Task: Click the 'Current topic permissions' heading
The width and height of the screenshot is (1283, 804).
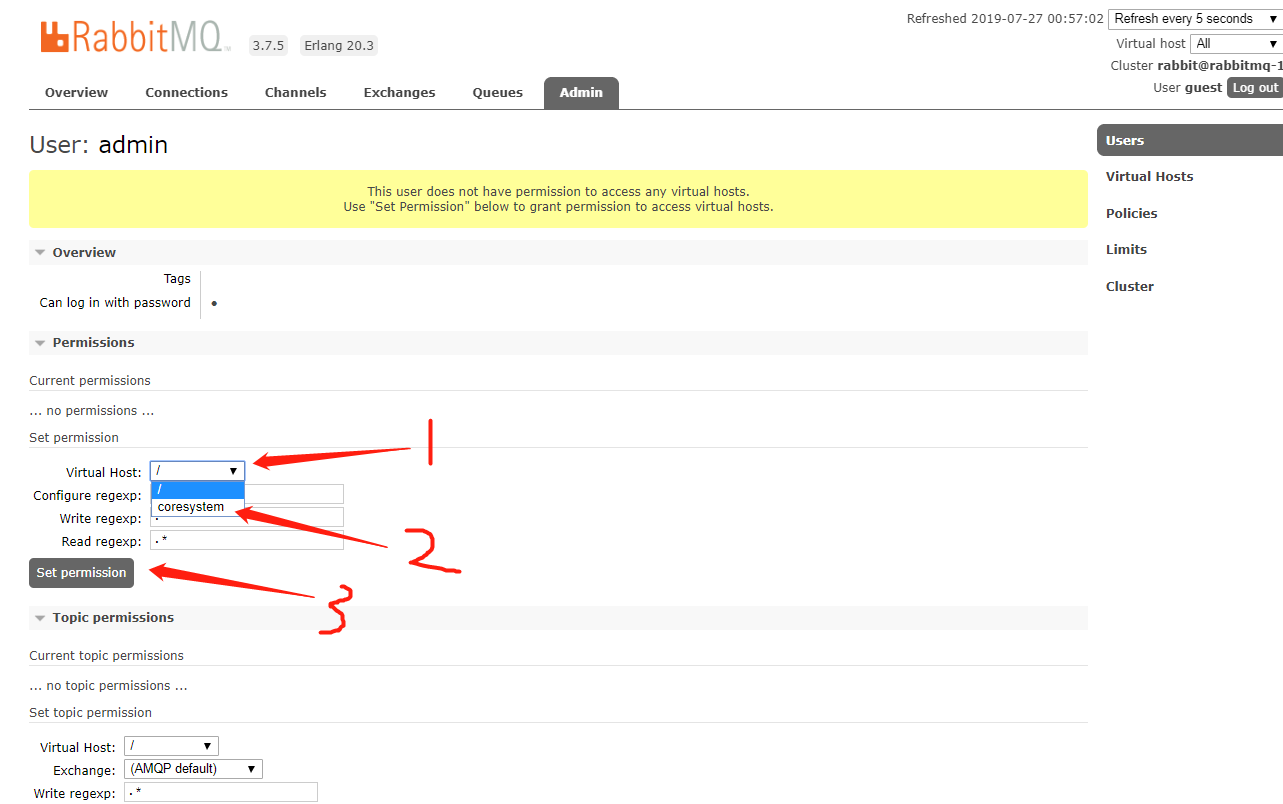Action: 106,655
